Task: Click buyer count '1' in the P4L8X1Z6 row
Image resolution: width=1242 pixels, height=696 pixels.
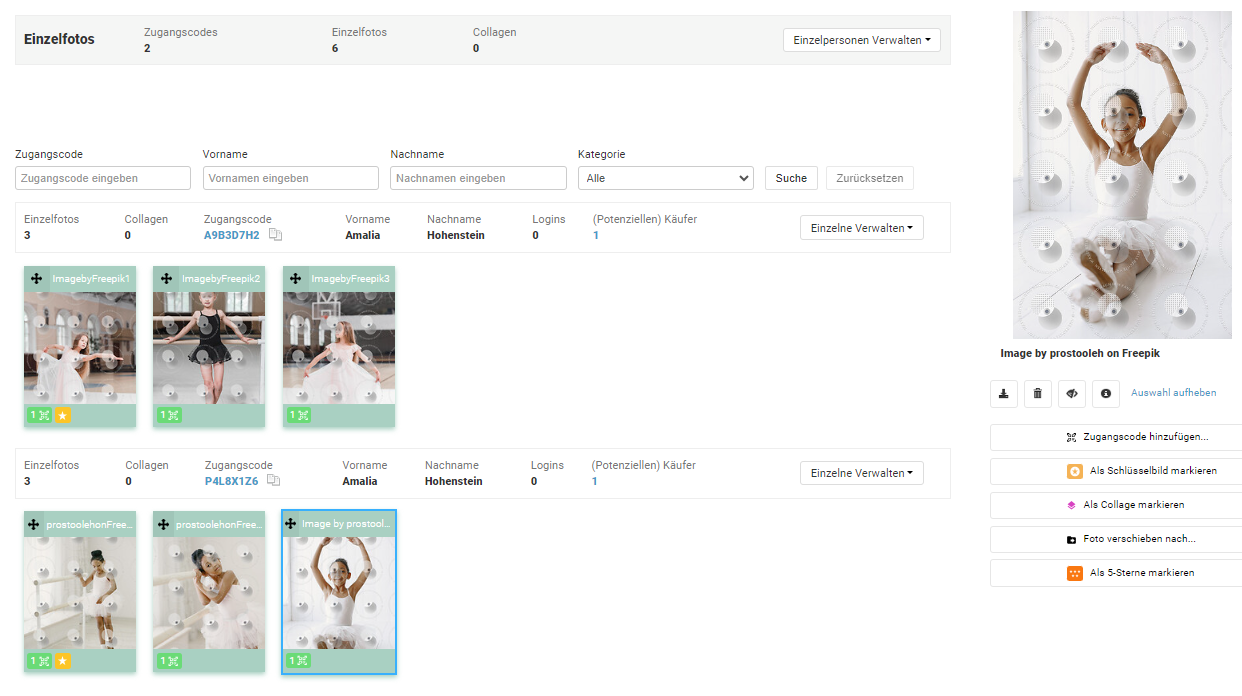Action: 595,481
